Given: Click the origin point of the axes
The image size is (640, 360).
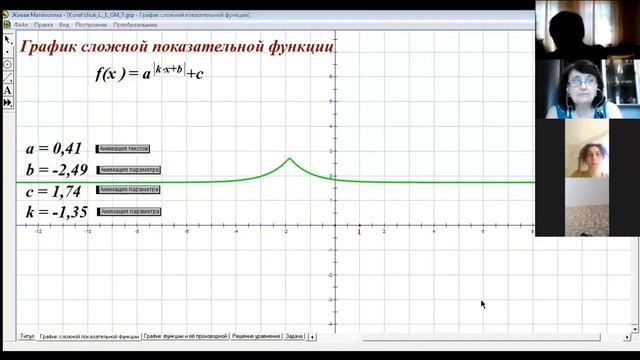Looking at the screenshot, I should 335,225.
